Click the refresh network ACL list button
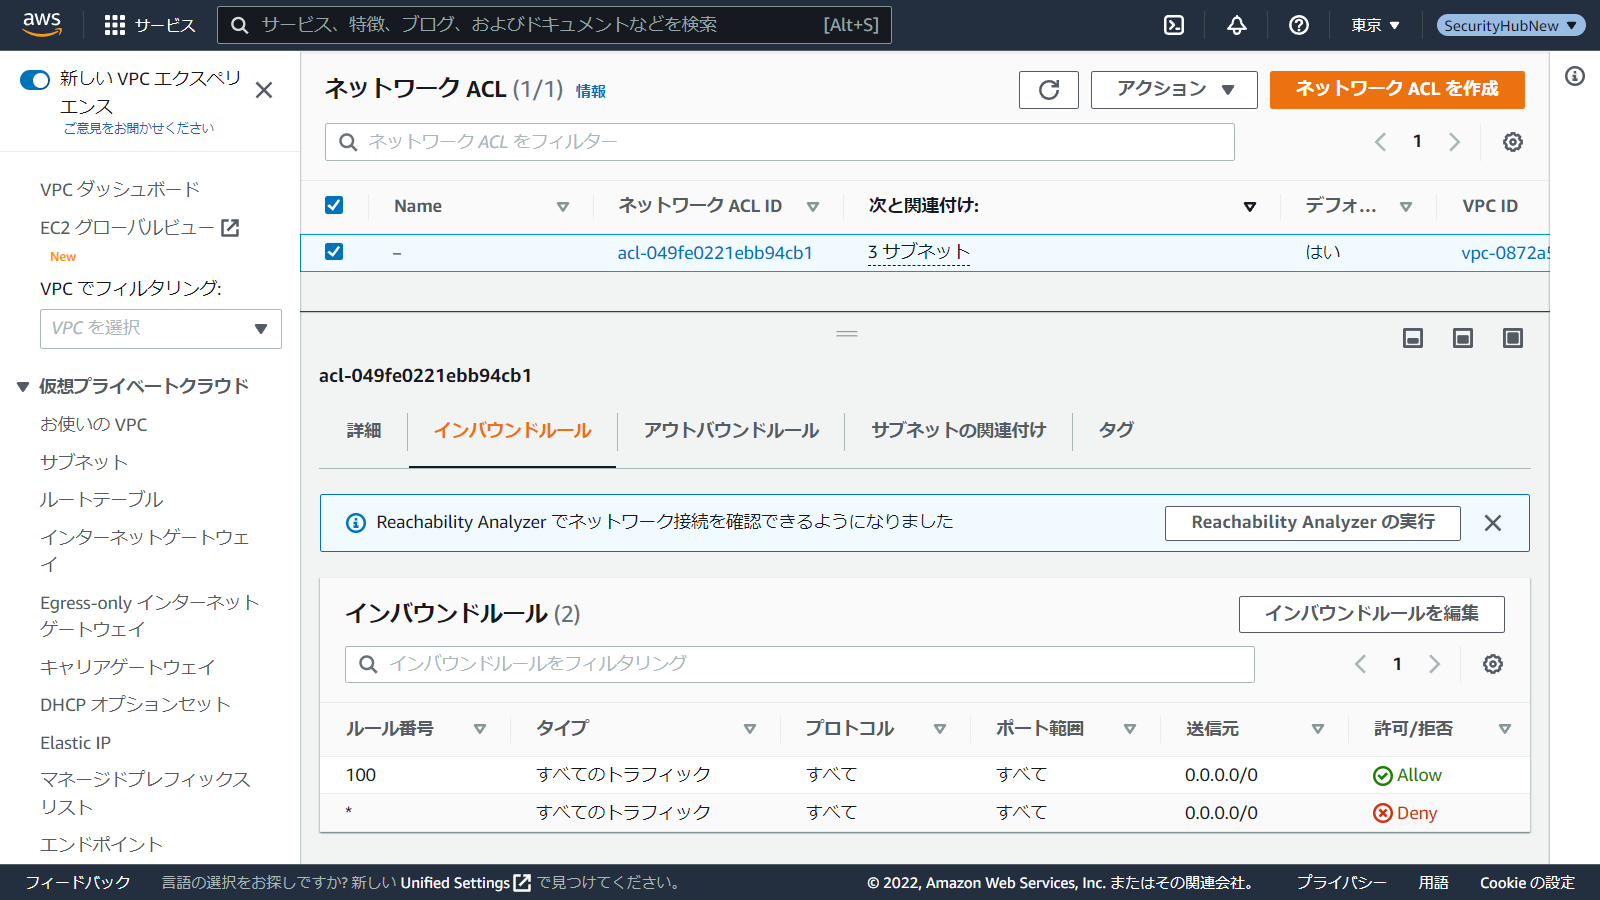Image resolution: width=1600 pixels, height=900 pixels. [x=1048, y=90]
